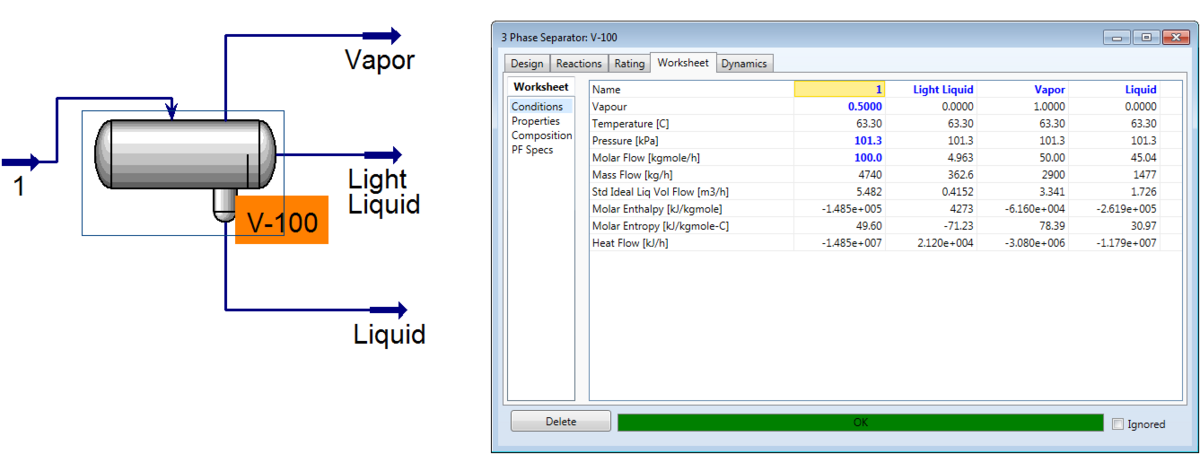Open the Design tab
Image resolution: width=1200 pixels, height=454 pixels.
526,64
